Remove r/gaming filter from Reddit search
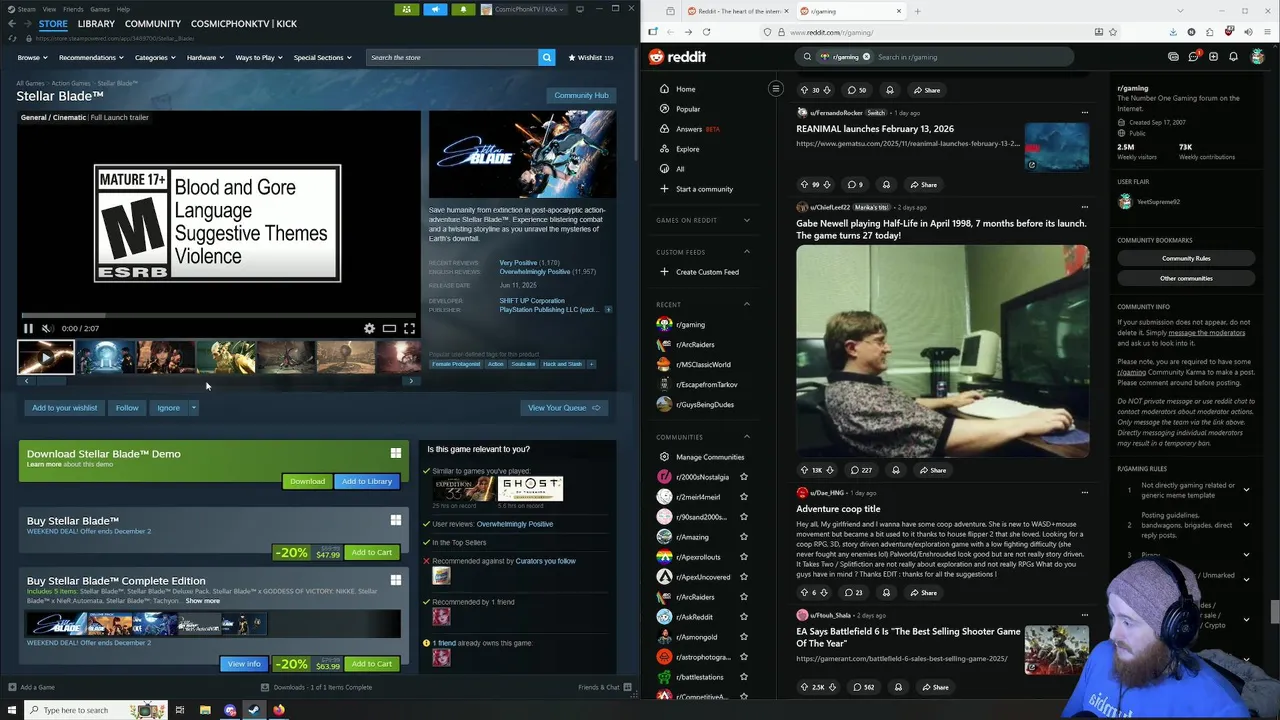1280x720 pixels. pyautogui.click(x=866, y=57)
